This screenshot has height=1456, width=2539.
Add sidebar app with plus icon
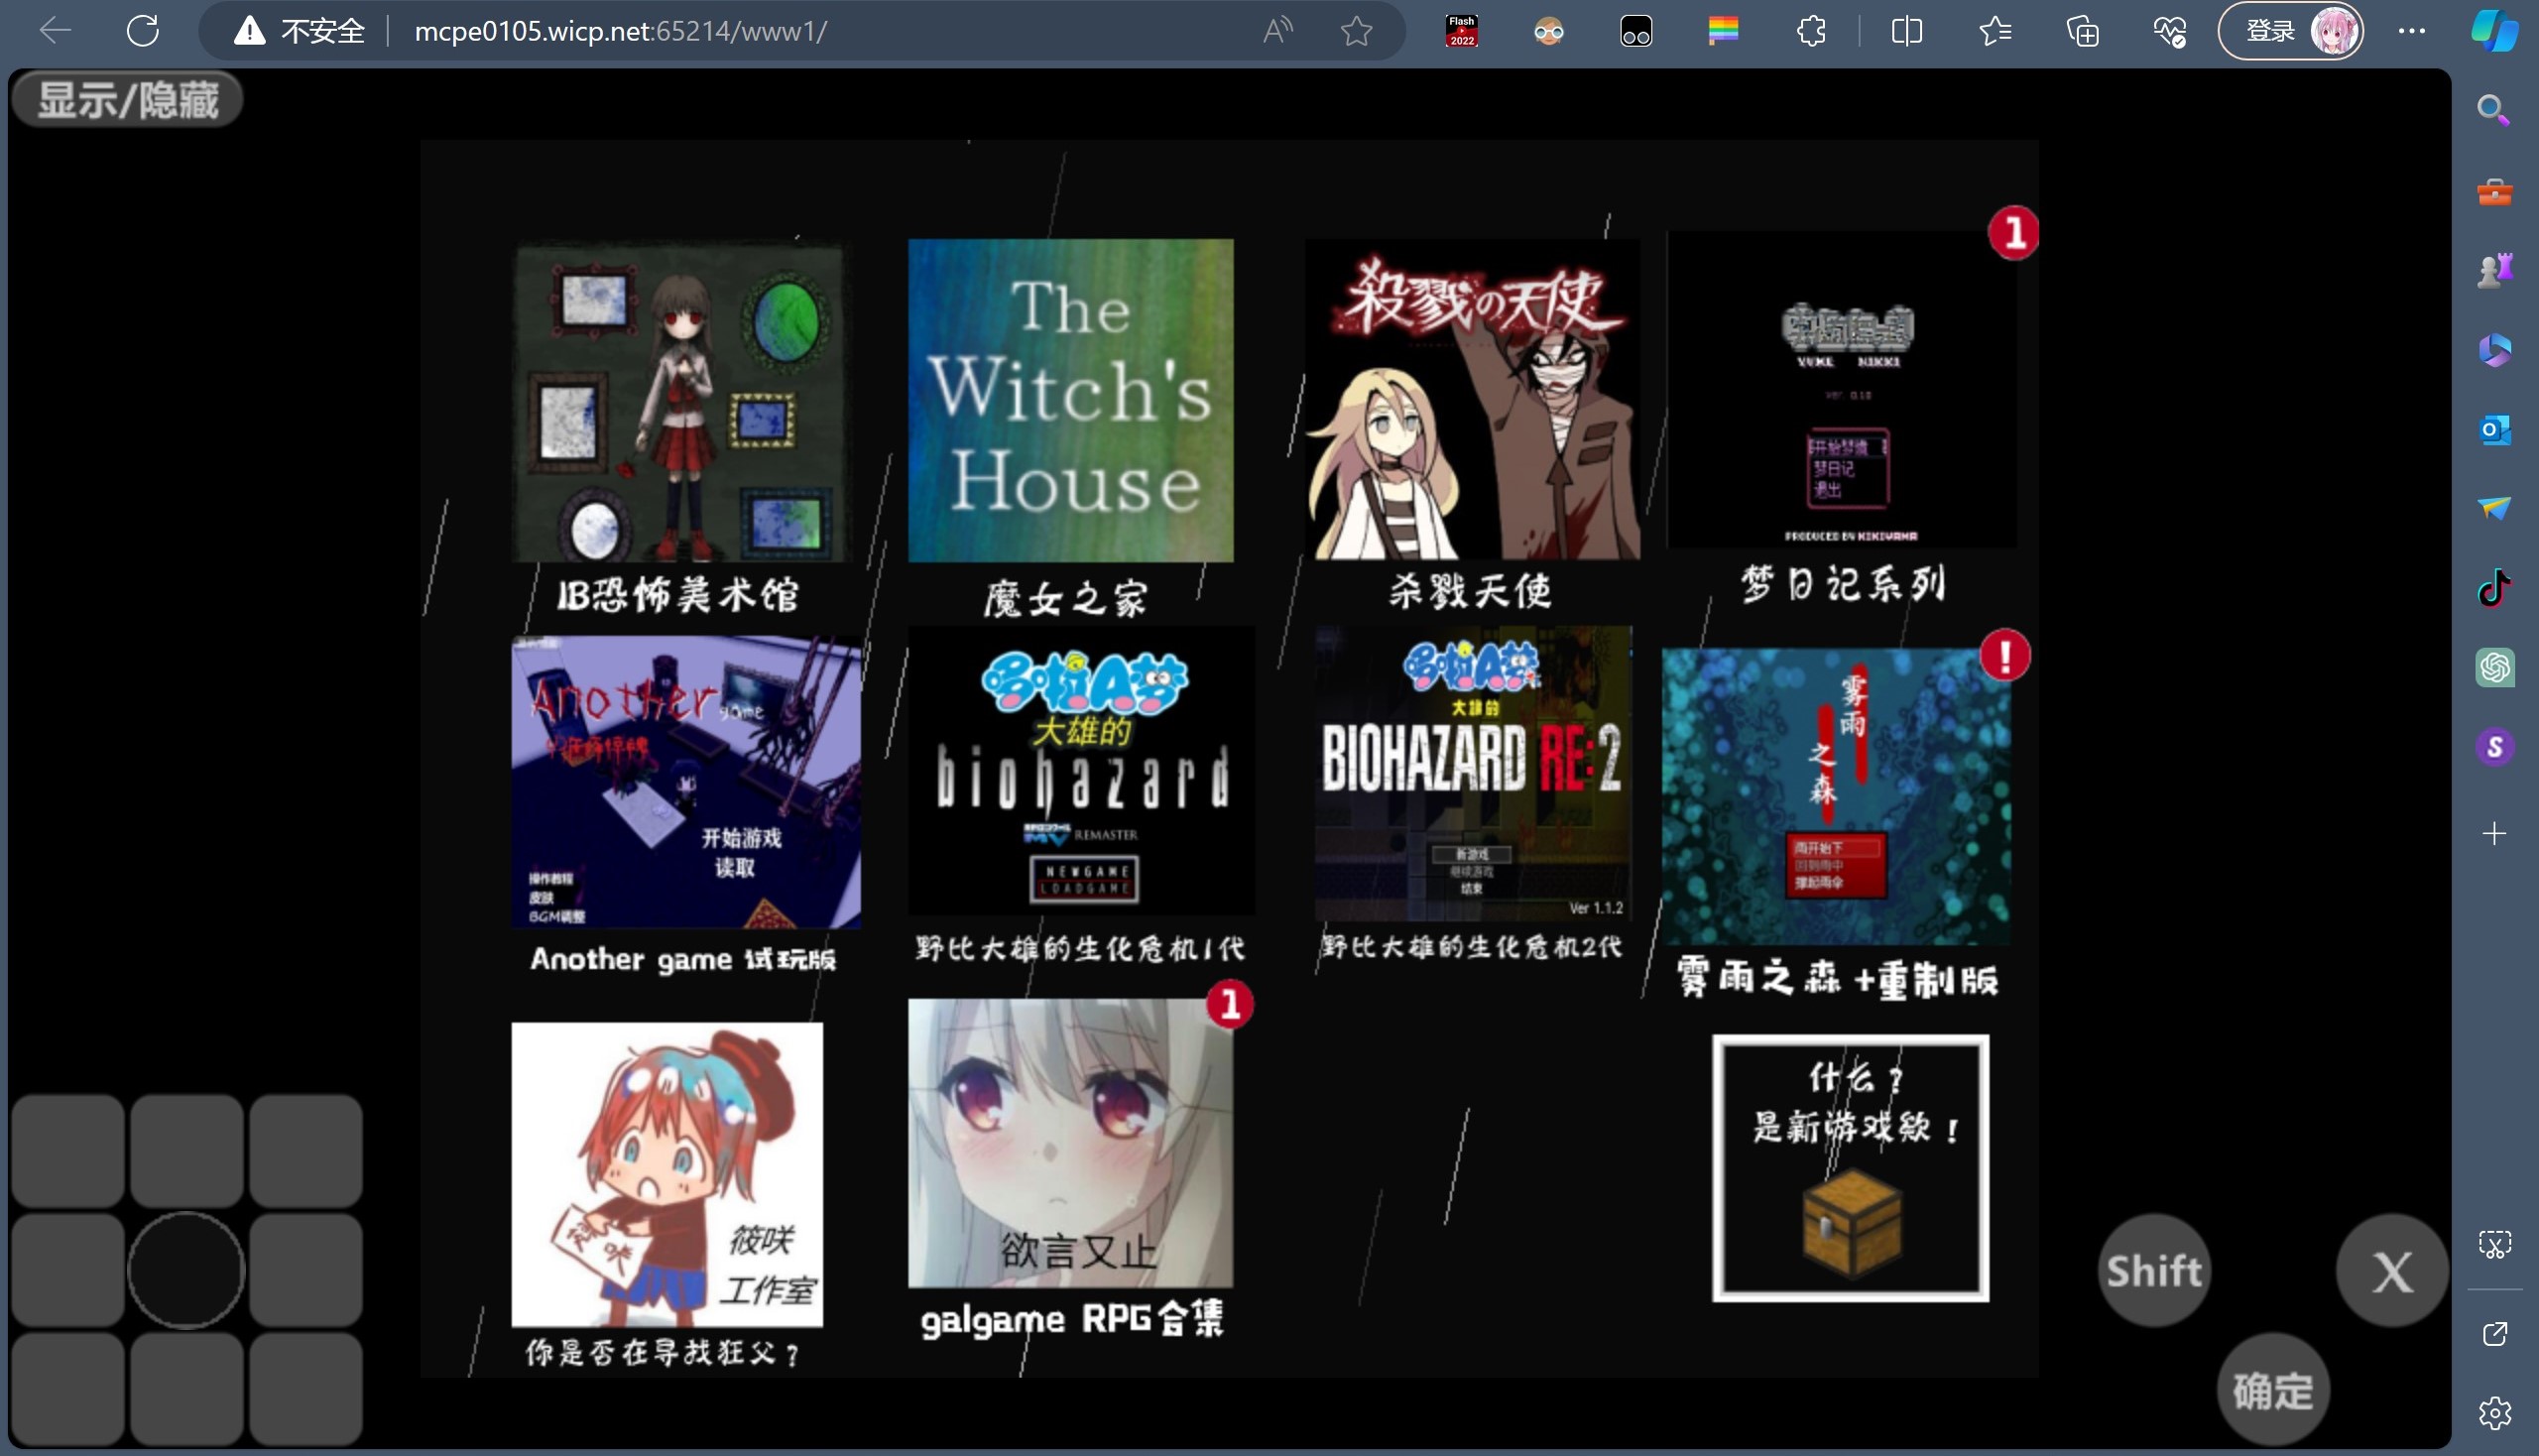2494,833
